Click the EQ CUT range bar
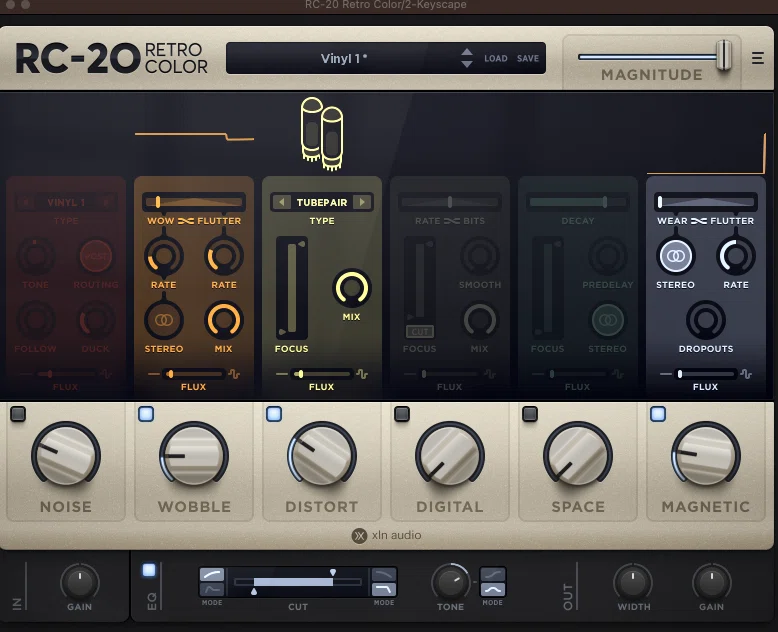This screenshot has width=778, height=632. coord(298,582)
